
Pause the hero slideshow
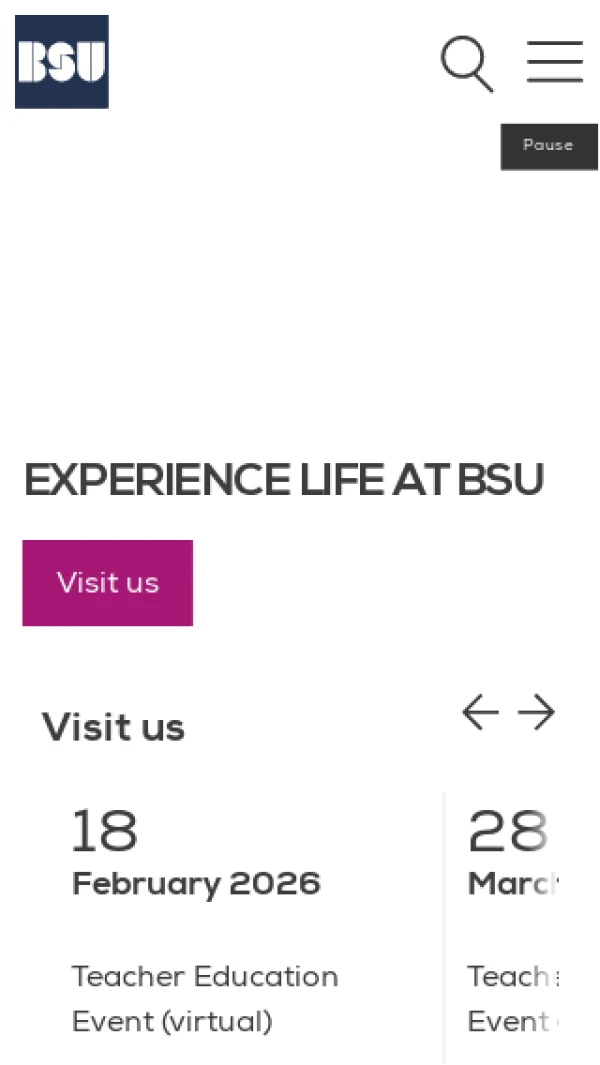(548, 146)
